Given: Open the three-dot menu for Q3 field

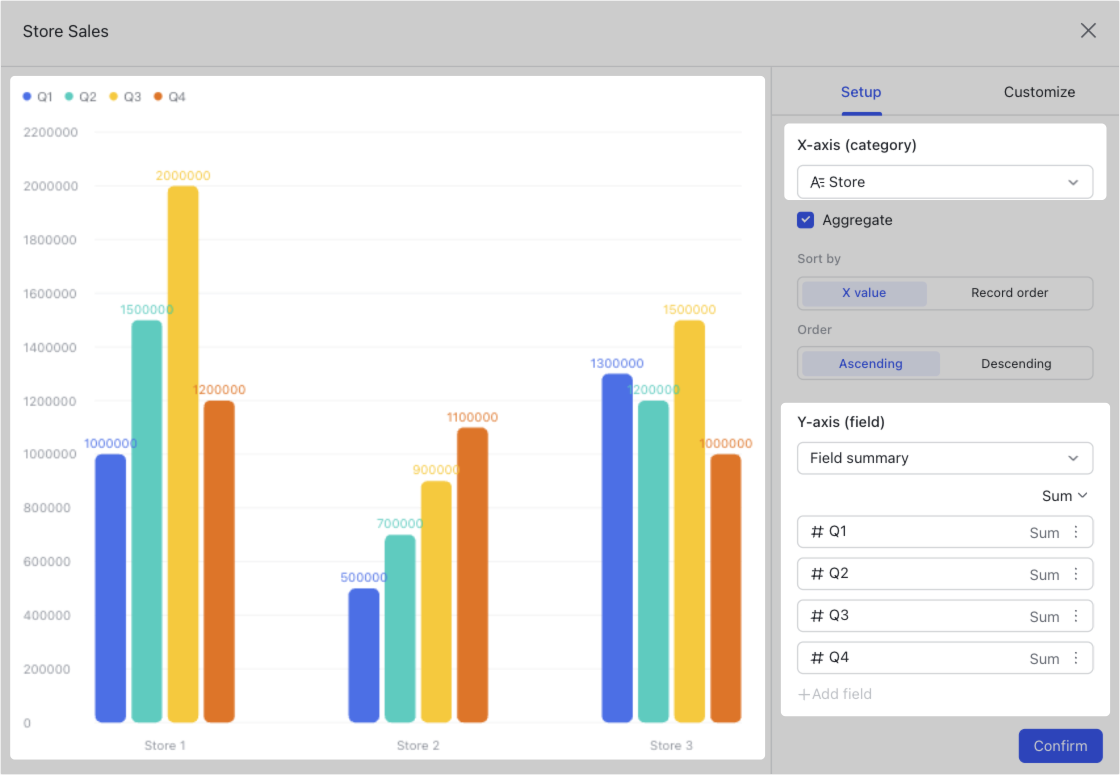Looking at the screenshot, I should (x=1076, y=616).
